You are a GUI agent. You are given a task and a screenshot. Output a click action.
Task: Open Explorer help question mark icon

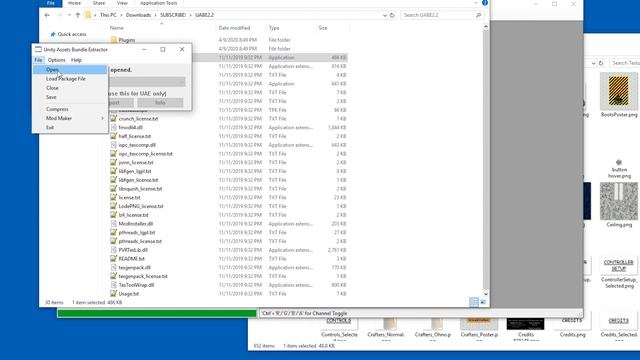pos(485,2)
